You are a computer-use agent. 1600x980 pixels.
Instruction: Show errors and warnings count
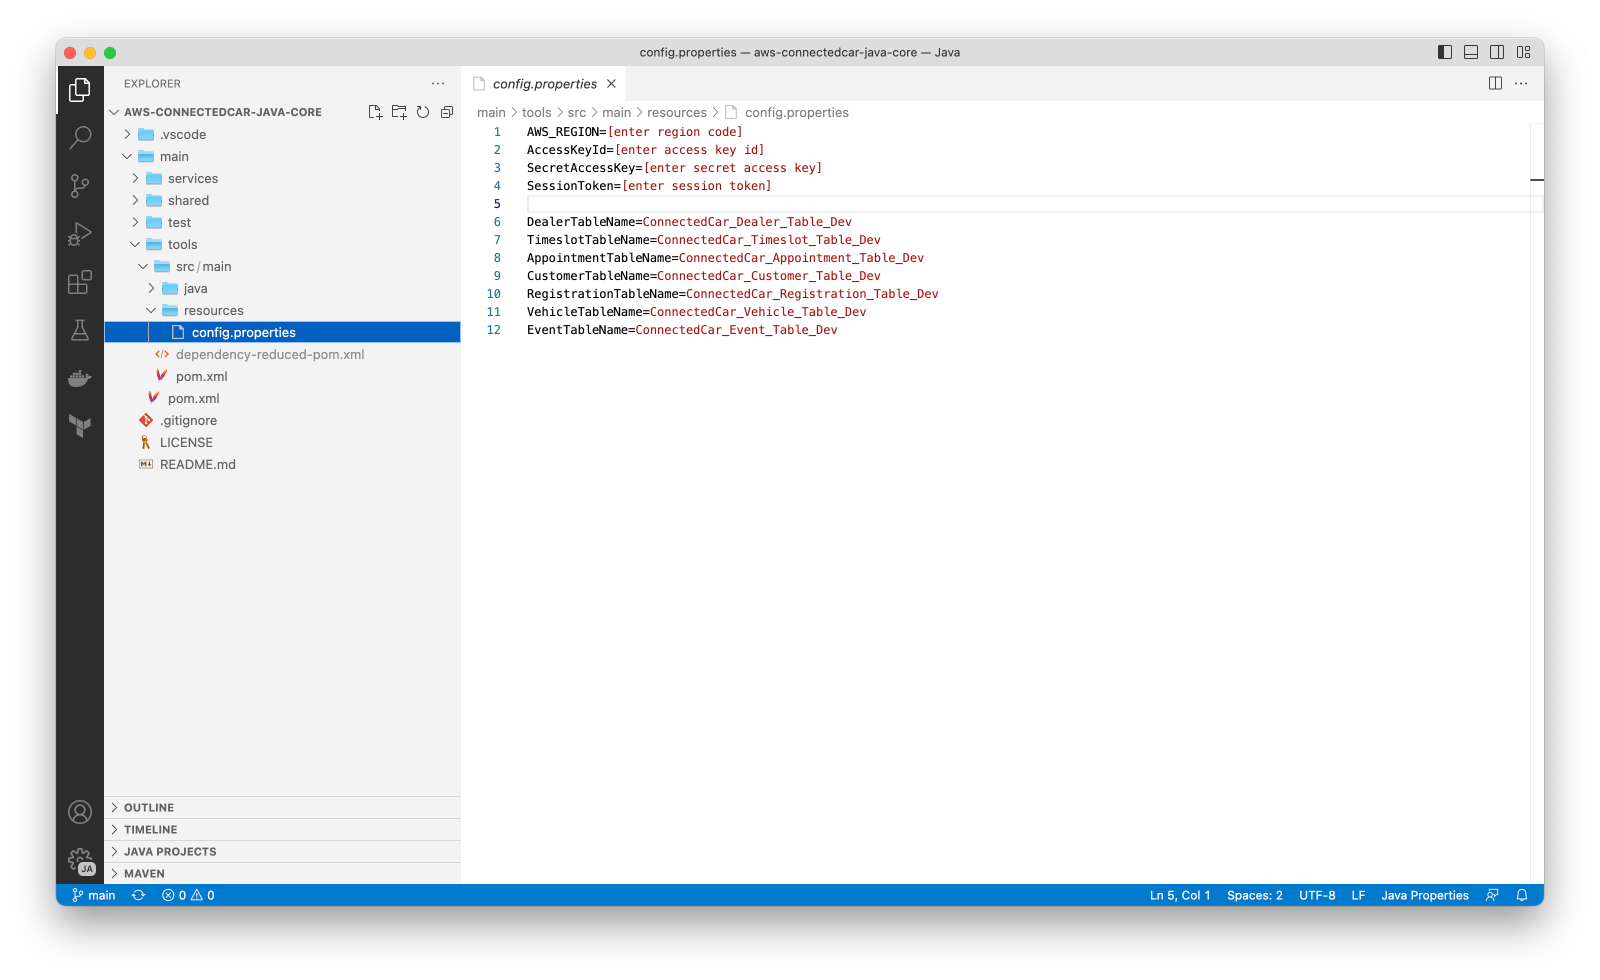tap(188, 895)
